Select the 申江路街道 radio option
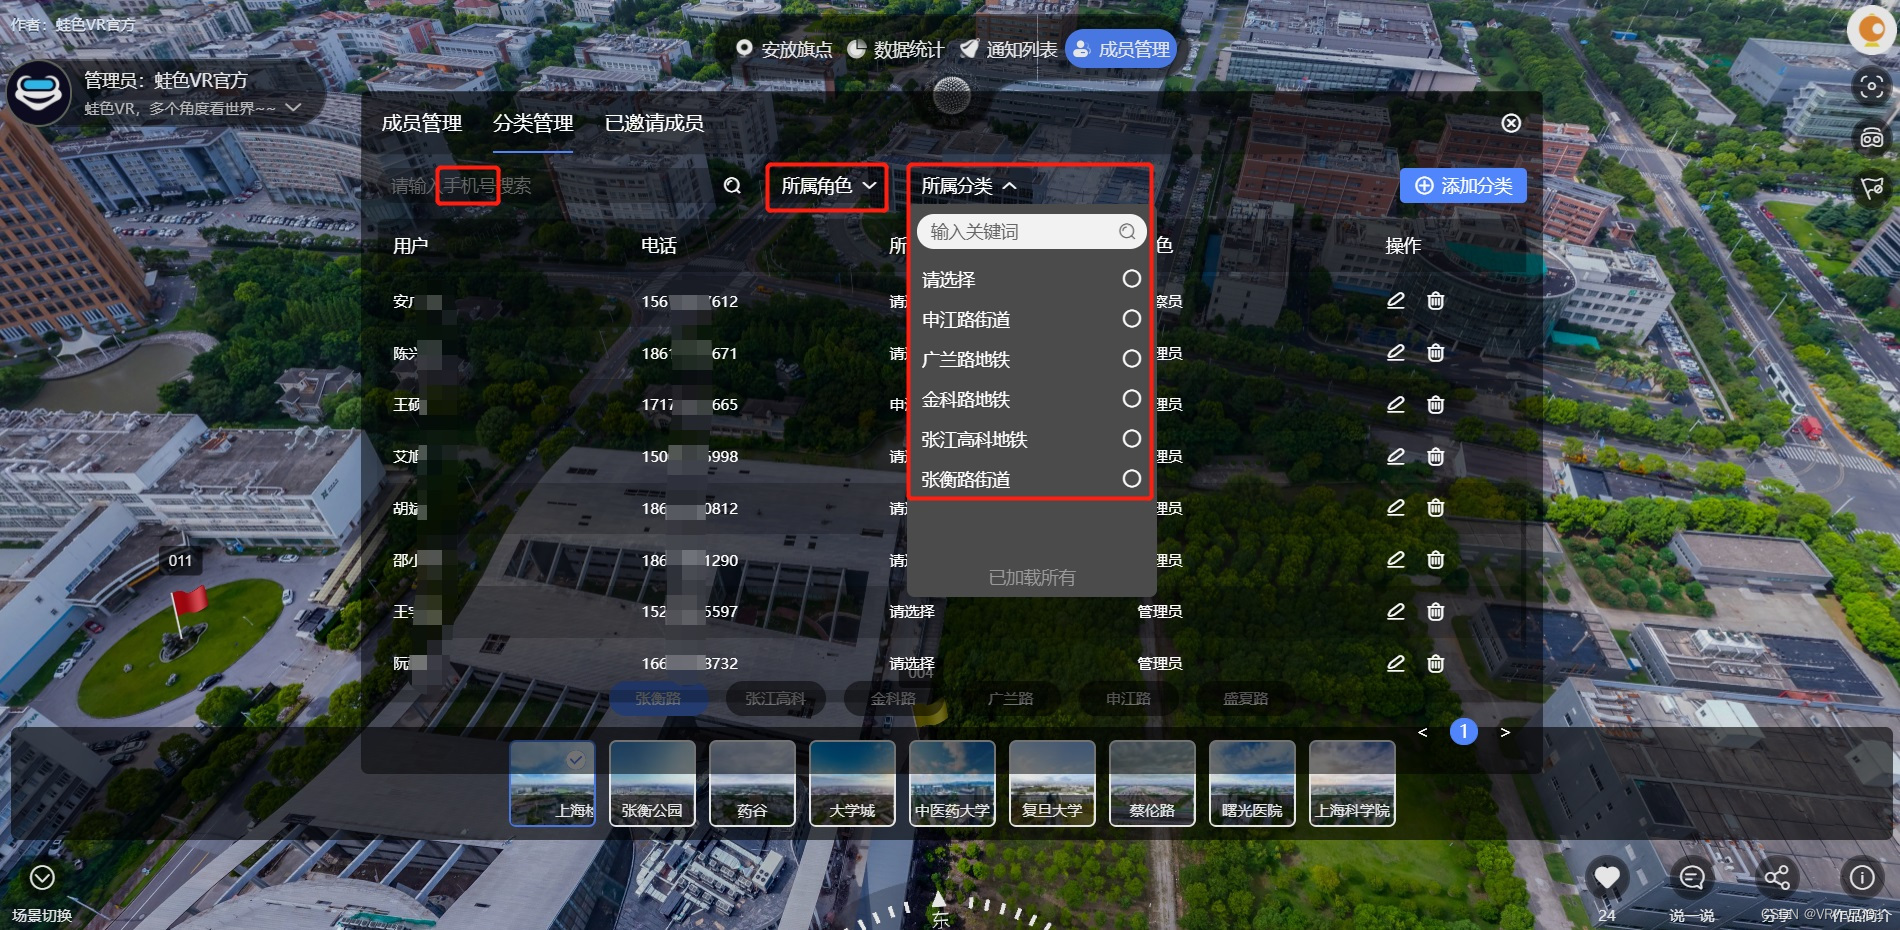The height and width of the screenshot is (930, 1900). pos(1131,319)
